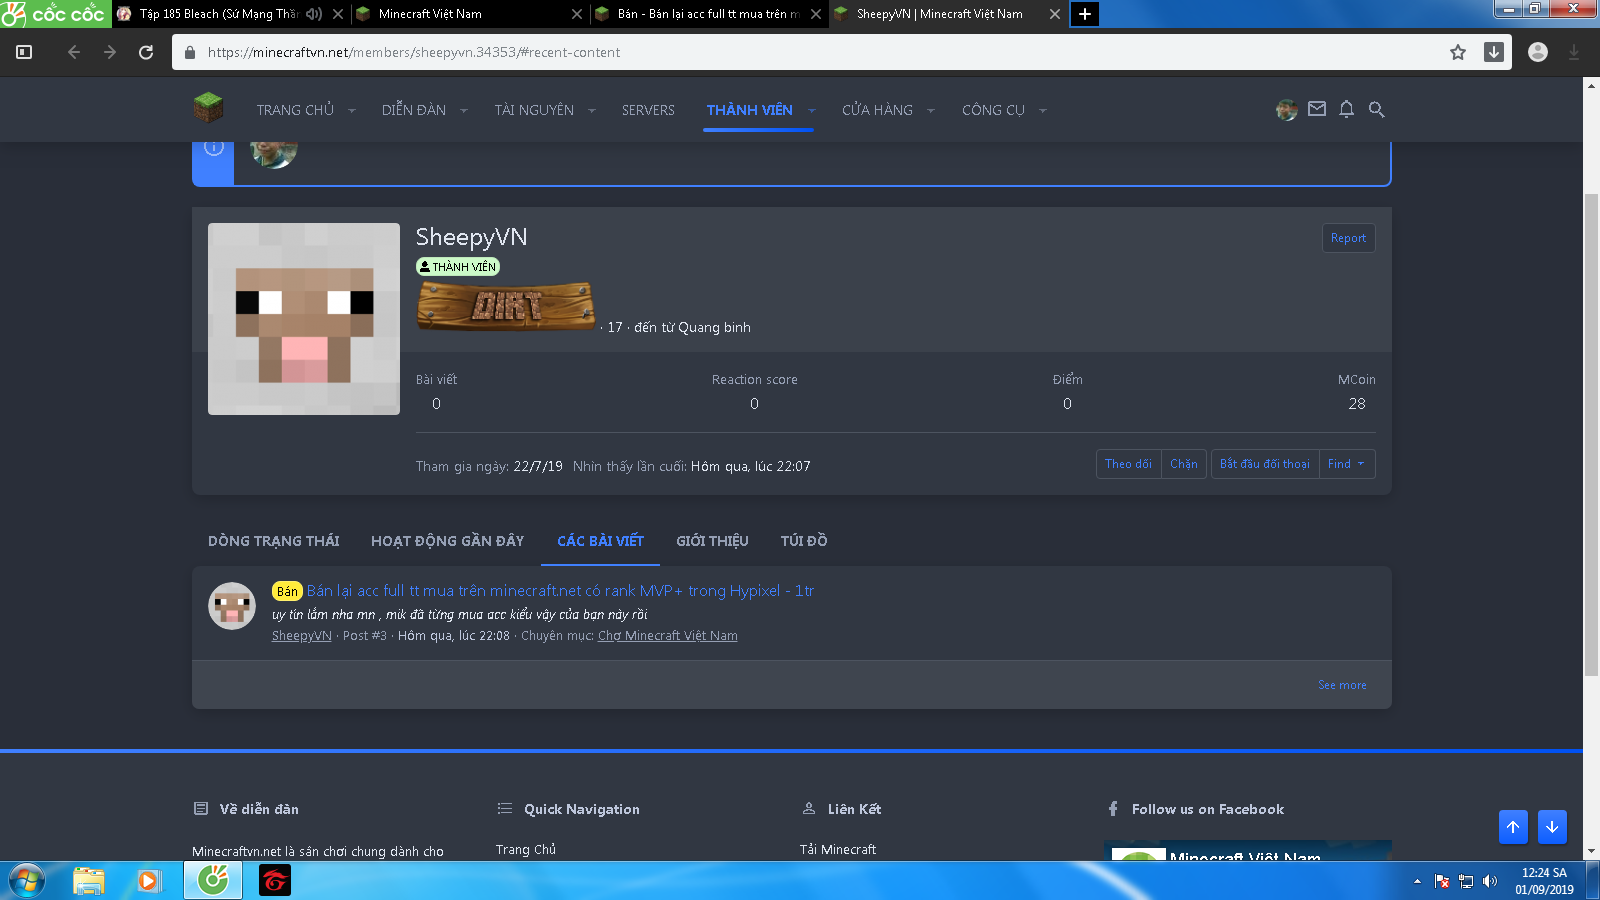Screen dimensions: 1600x900
Task: Close the Bleach episode browser tab
Action: pyautogui.click(x=338, y=14)
